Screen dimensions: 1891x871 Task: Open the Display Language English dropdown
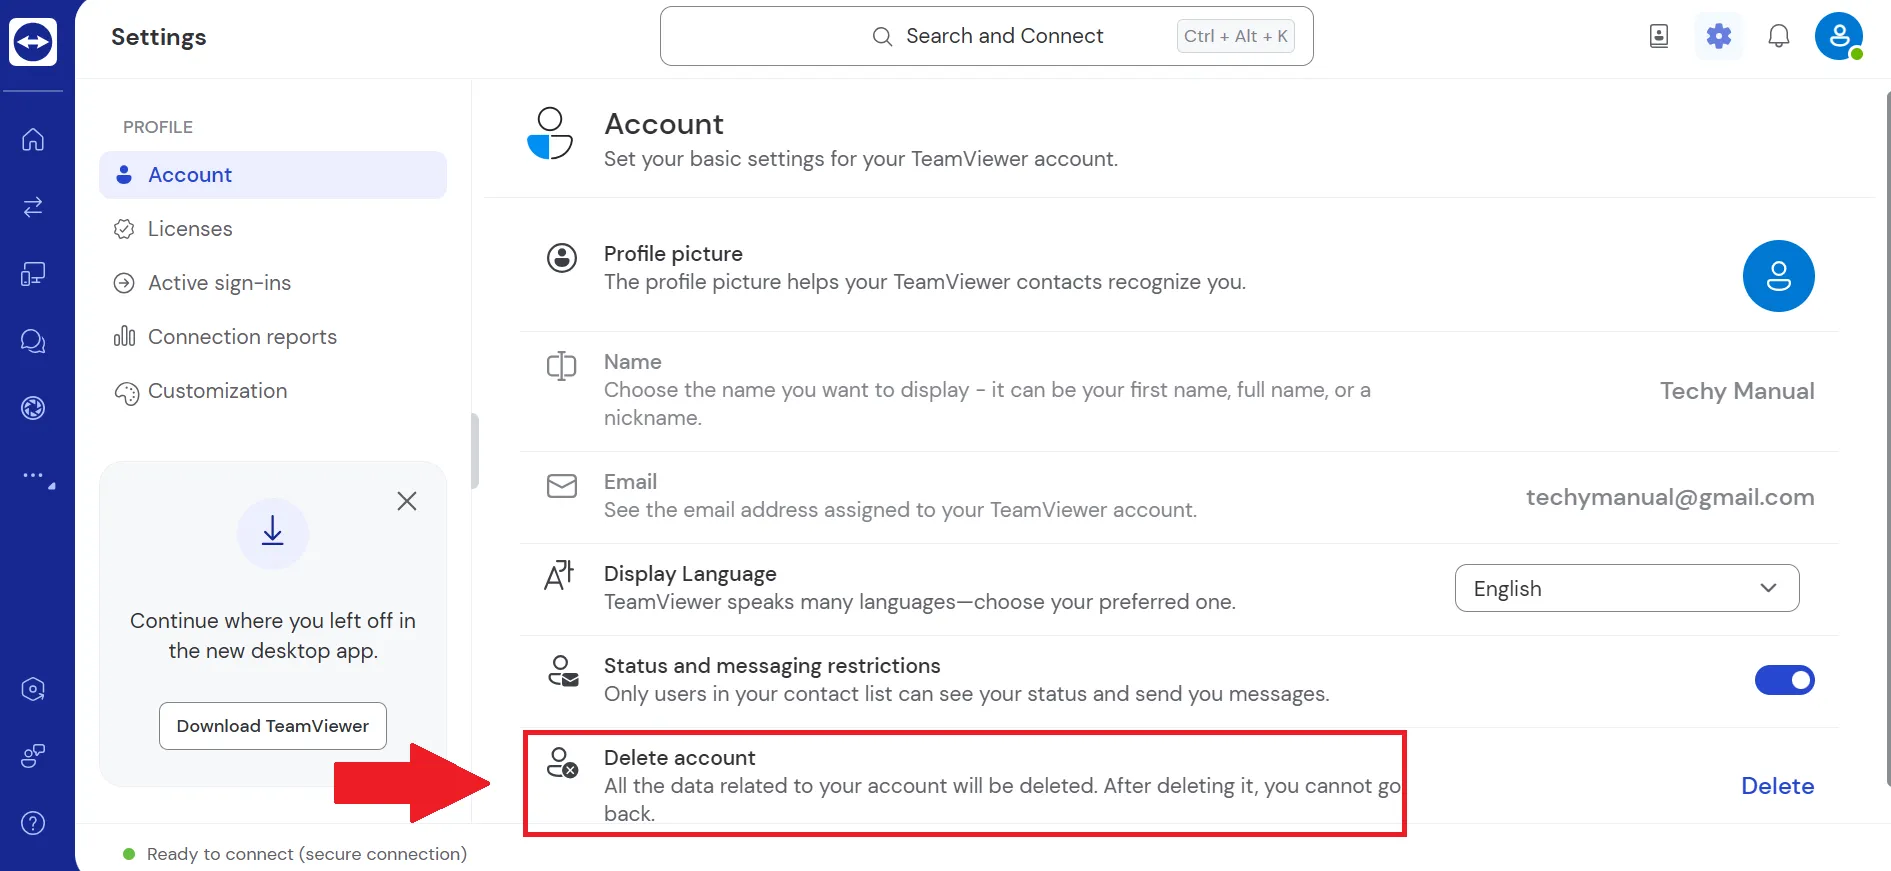coord(1627,588)
